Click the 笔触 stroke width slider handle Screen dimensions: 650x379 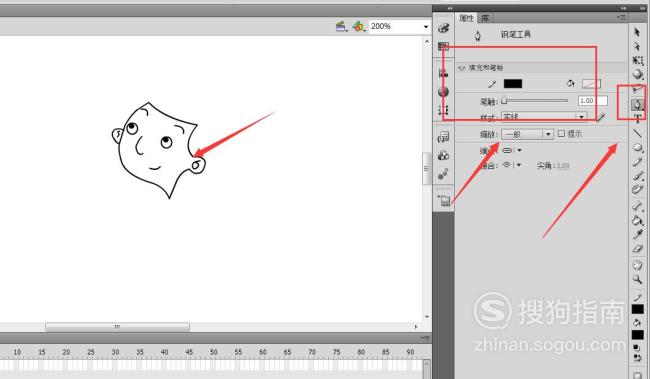pyautogui.click(x=504, y=100)
